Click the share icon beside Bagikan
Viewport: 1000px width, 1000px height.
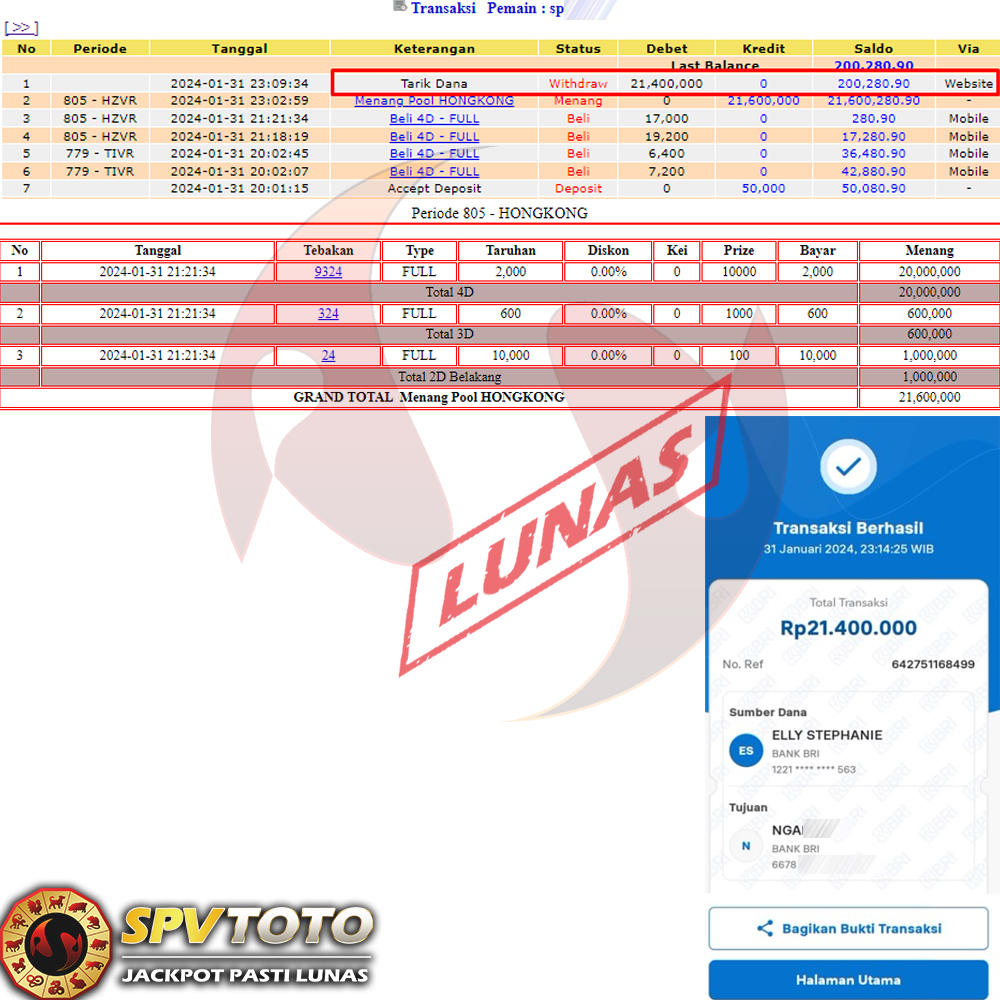point(765,929)
